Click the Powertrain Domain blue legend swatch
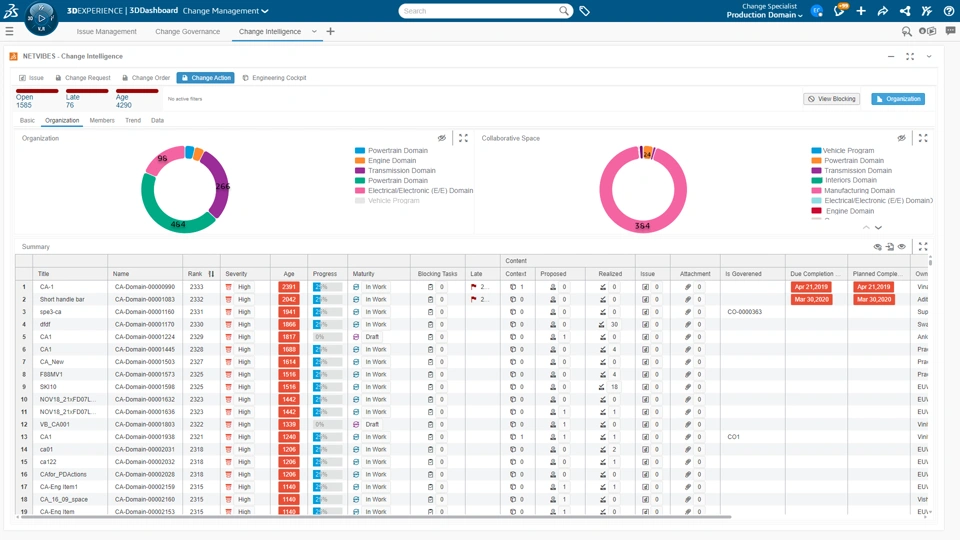The image size is (960, 540). click(x=360, y=151)
